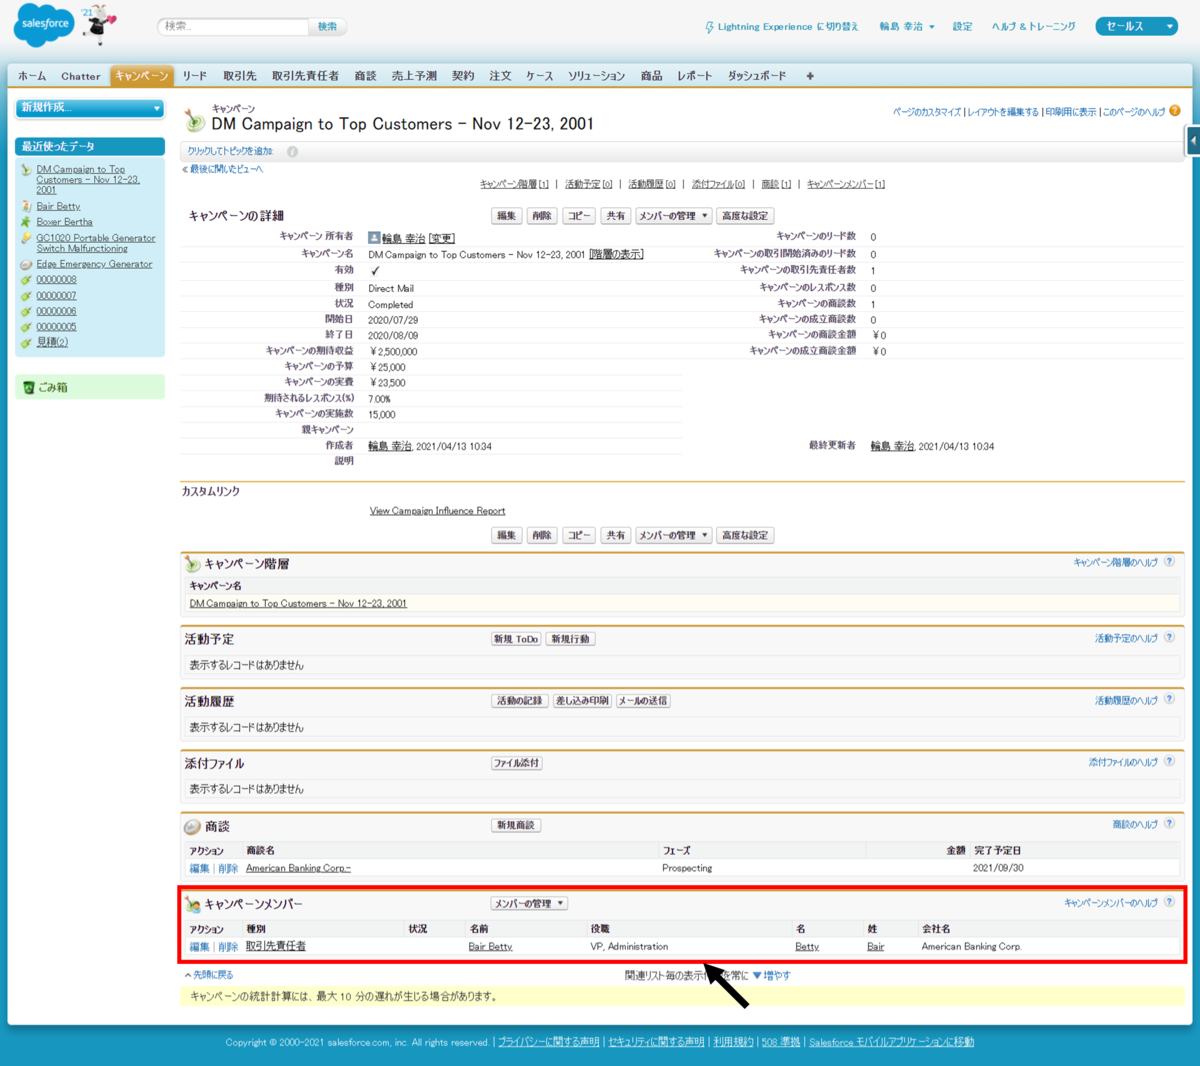The width and height of the screenshot is (1200, 1066).
Task: Click the 新規行動 button
Action: (x=571, y=639)
